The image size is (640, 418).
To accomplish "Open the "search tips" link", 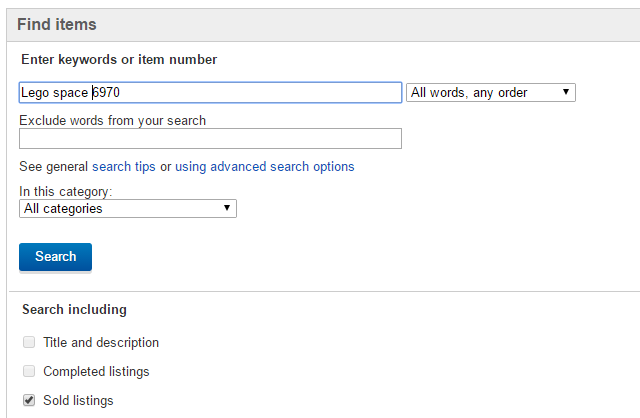I will pyautogui.click(x=123, y=167).
